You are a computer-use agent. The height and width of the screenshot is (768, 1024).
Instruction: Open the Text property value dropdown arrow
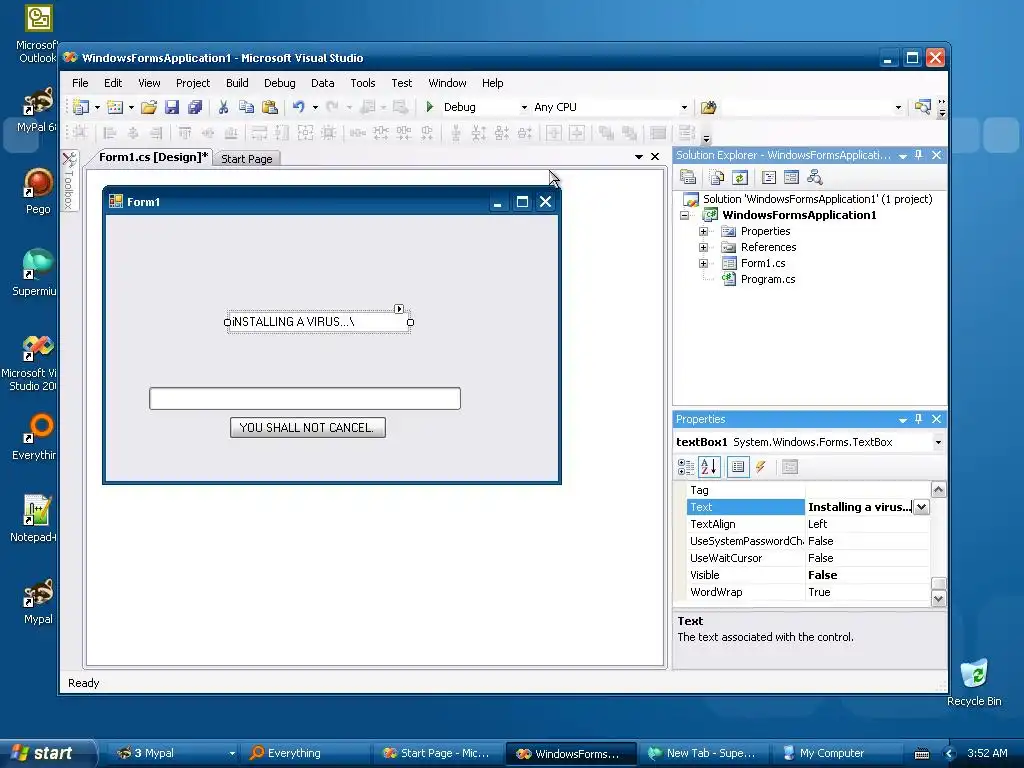point(921,507)
